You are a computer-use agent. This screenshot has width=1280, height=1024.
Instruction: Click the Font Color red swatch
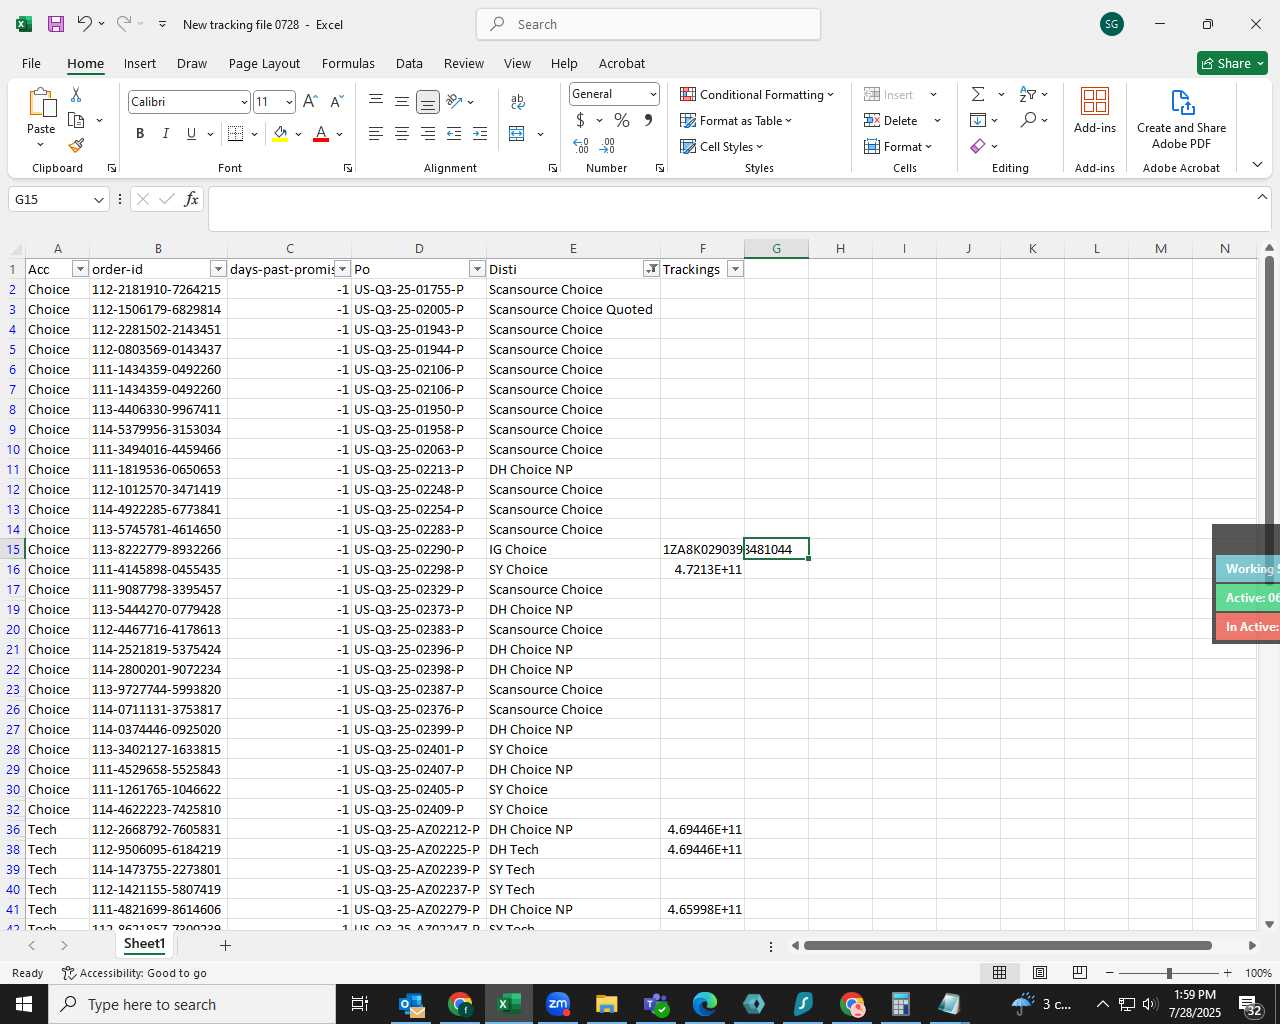[x=321, y=133]
